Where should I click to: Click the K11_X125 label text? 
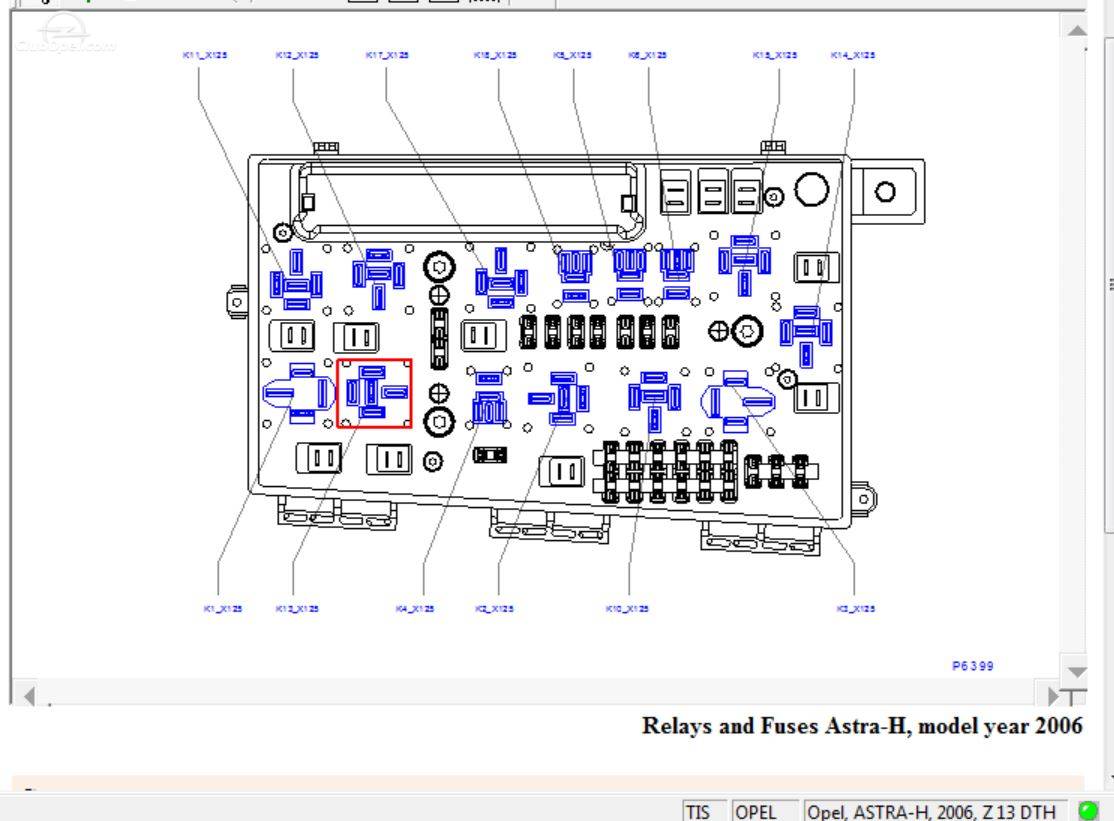pyautogui.click(x=205, y=55)
